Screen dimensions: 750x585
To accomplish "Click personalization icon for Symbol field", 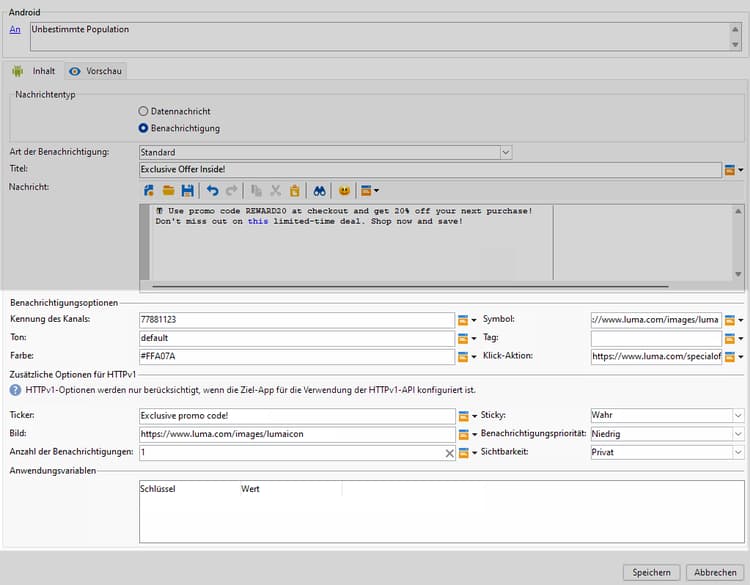I will (x=729, y=320).
